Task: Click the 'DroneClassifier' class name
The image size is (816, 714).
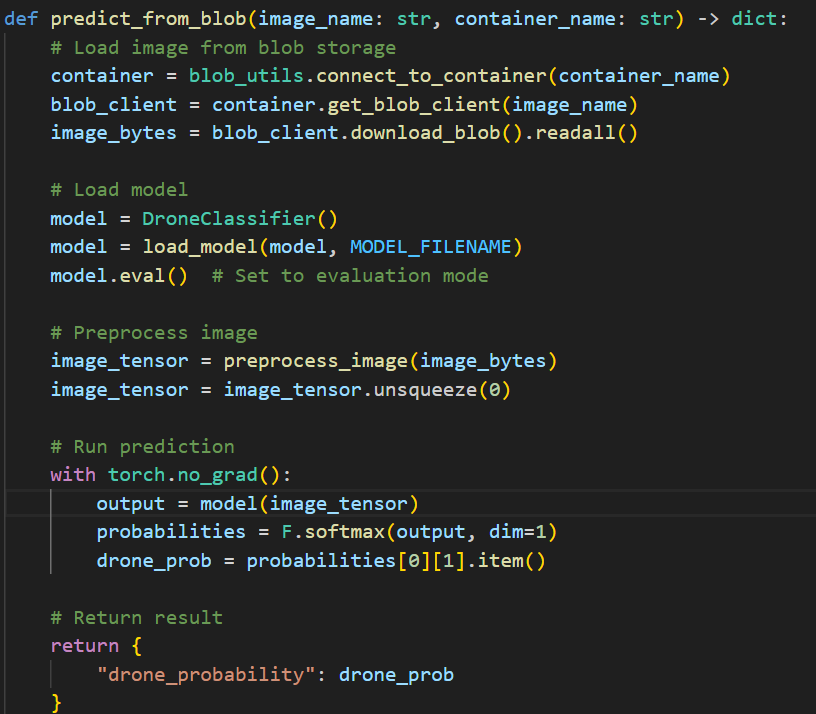Action: [229, 219]
